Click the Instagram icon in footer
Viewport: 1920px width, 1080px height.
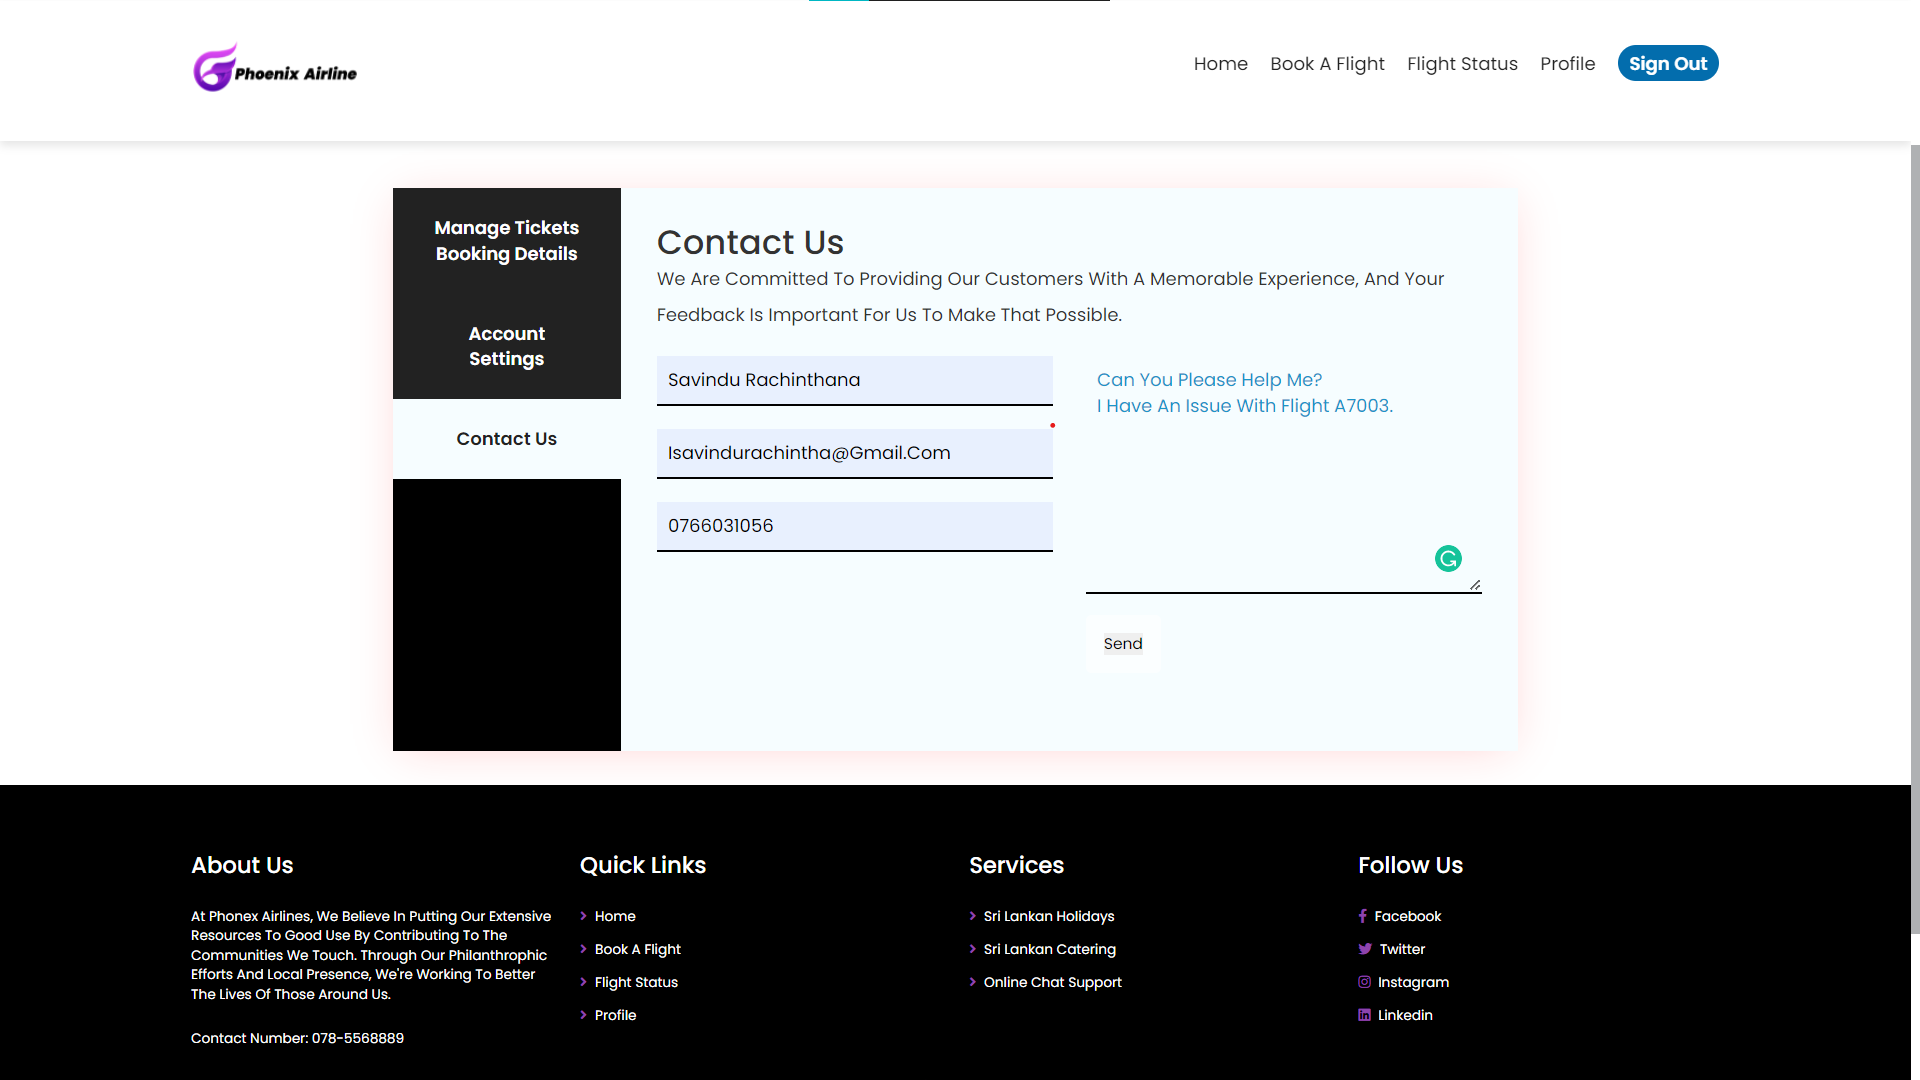point(1364,982)
